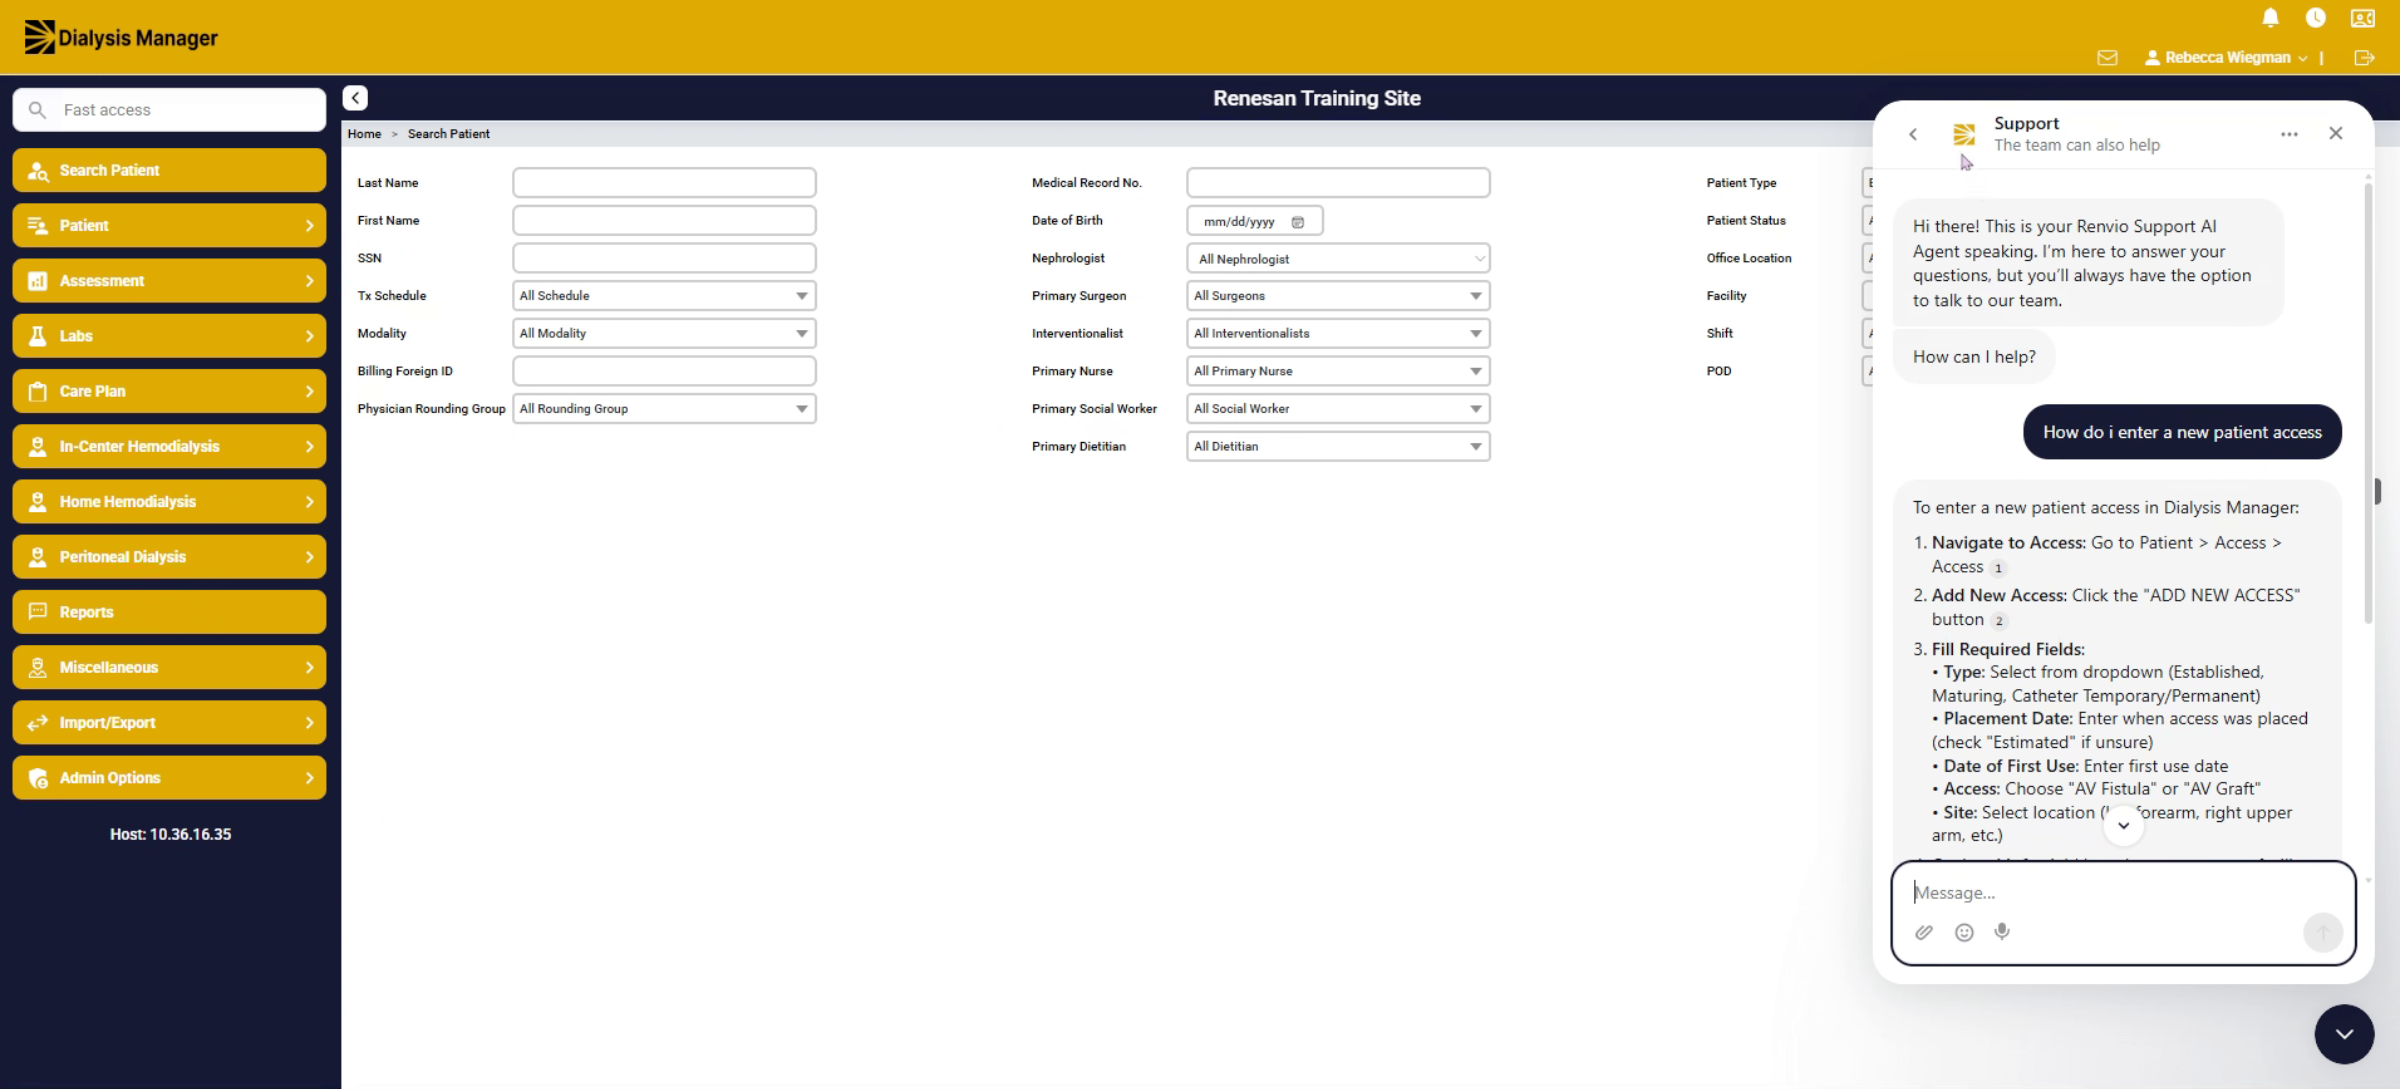
Task: Click the chat back arrow in Support panel
Action: click(1913, 134)
